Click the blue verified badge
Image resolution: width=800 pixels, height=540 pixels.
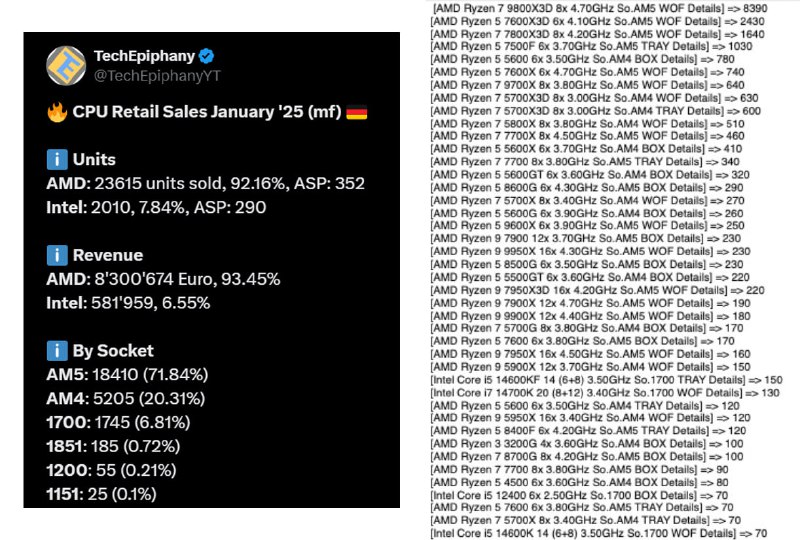(207, 56)
